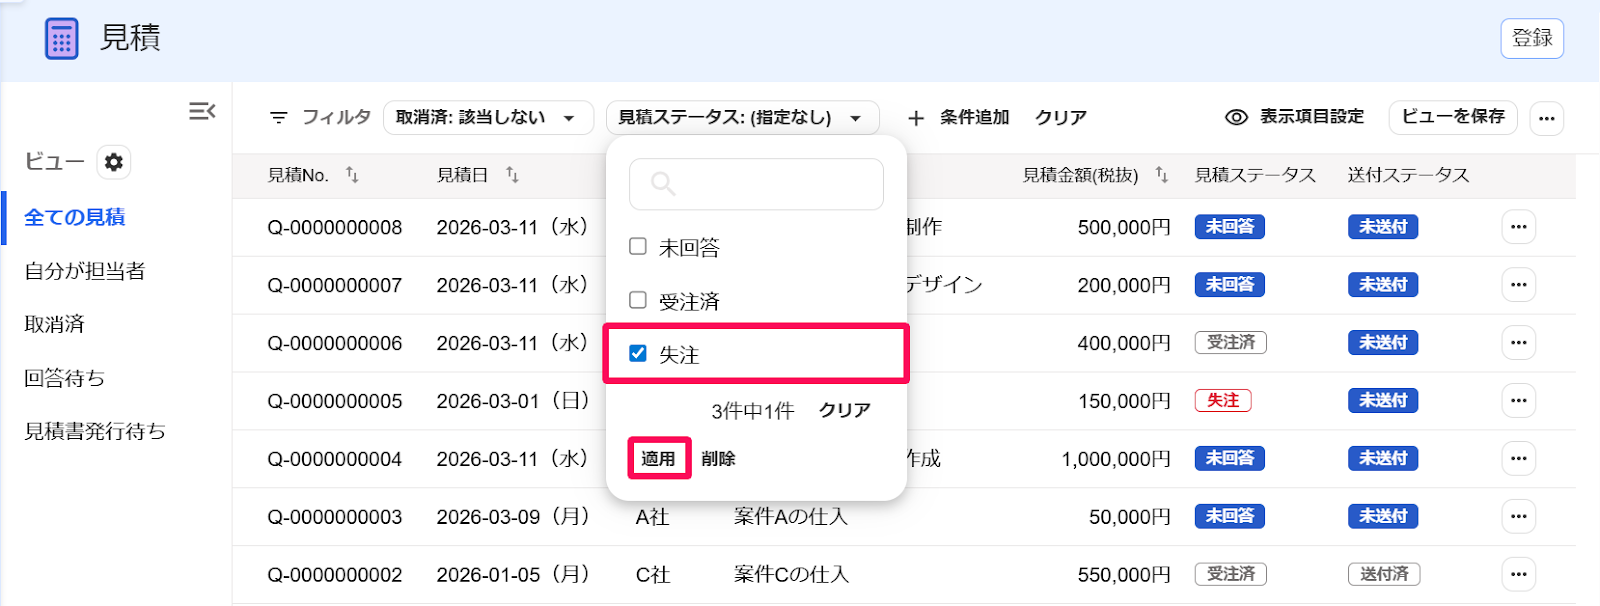
Task: Click the 送付ステータス column header
Action: tap(1408, 175)
